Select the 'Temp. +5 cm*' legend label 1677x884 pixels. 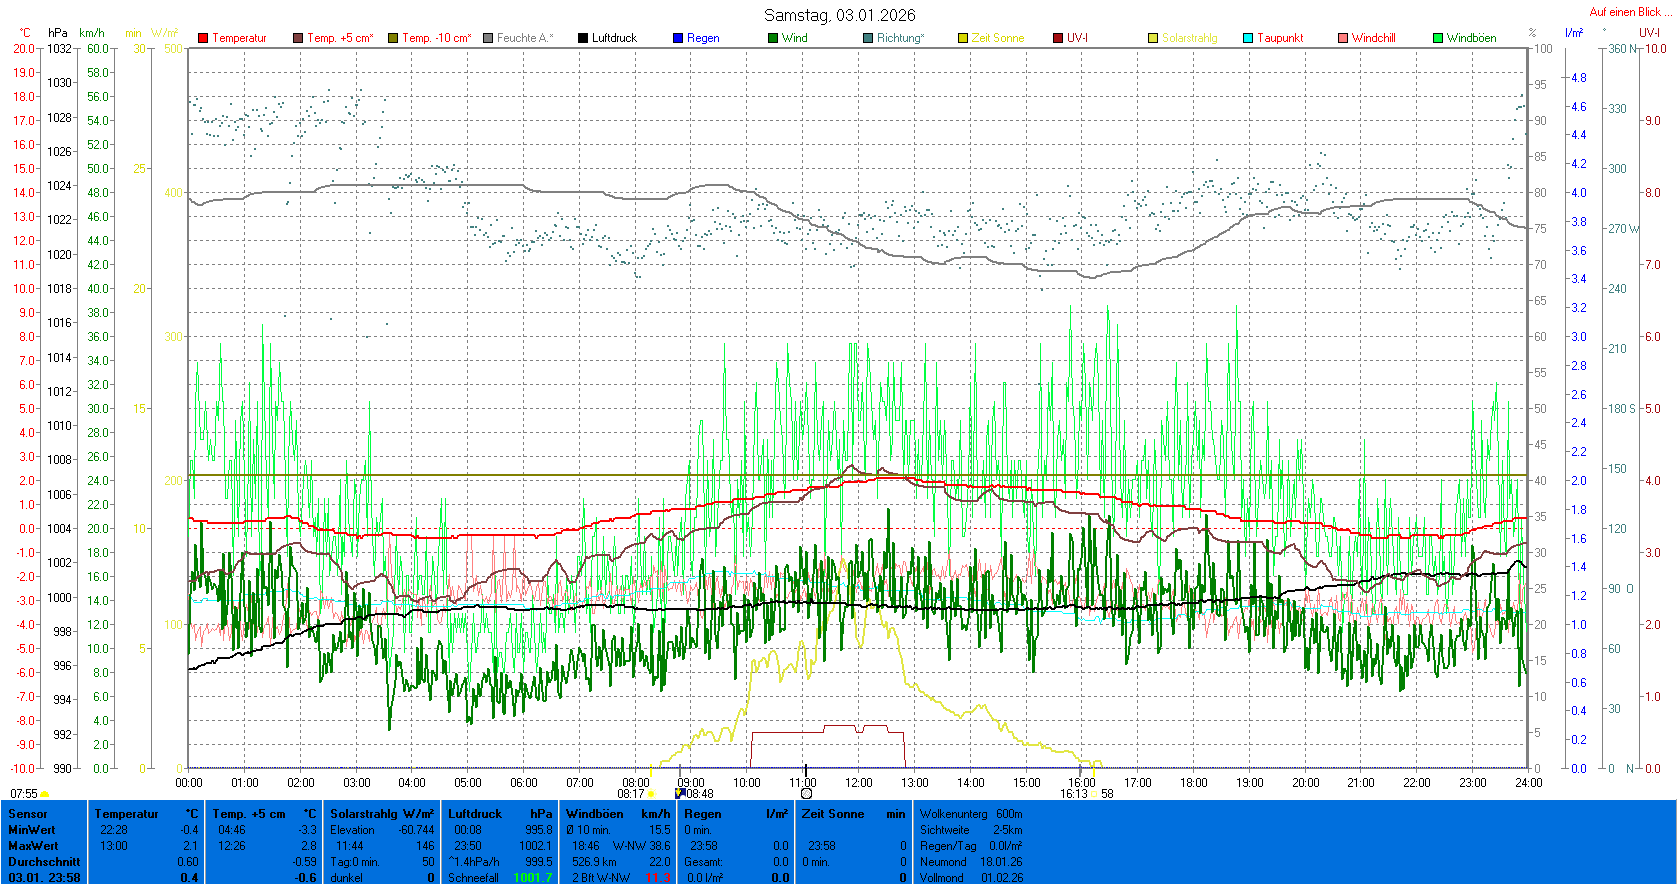(340, 38)
